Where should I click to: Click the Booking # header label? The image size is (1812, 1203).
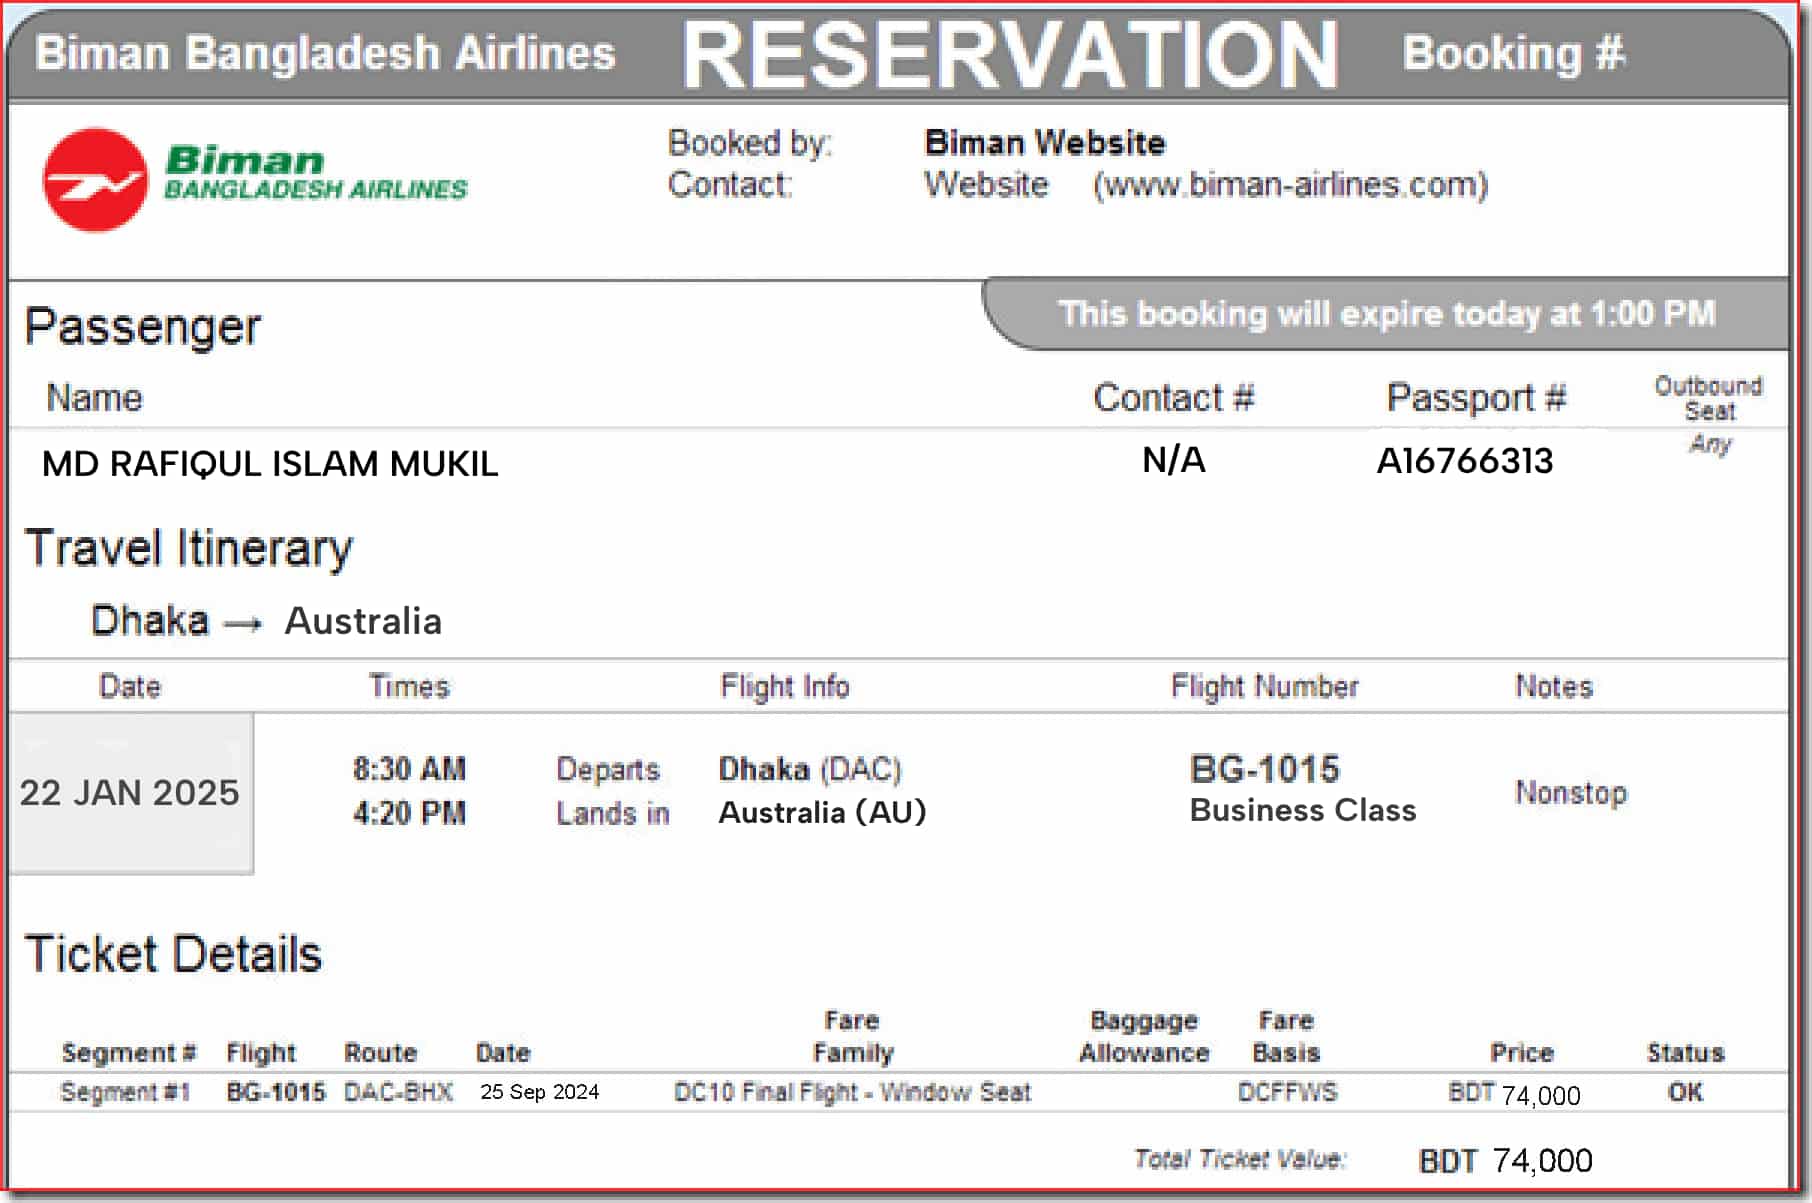coord(1513,54)
